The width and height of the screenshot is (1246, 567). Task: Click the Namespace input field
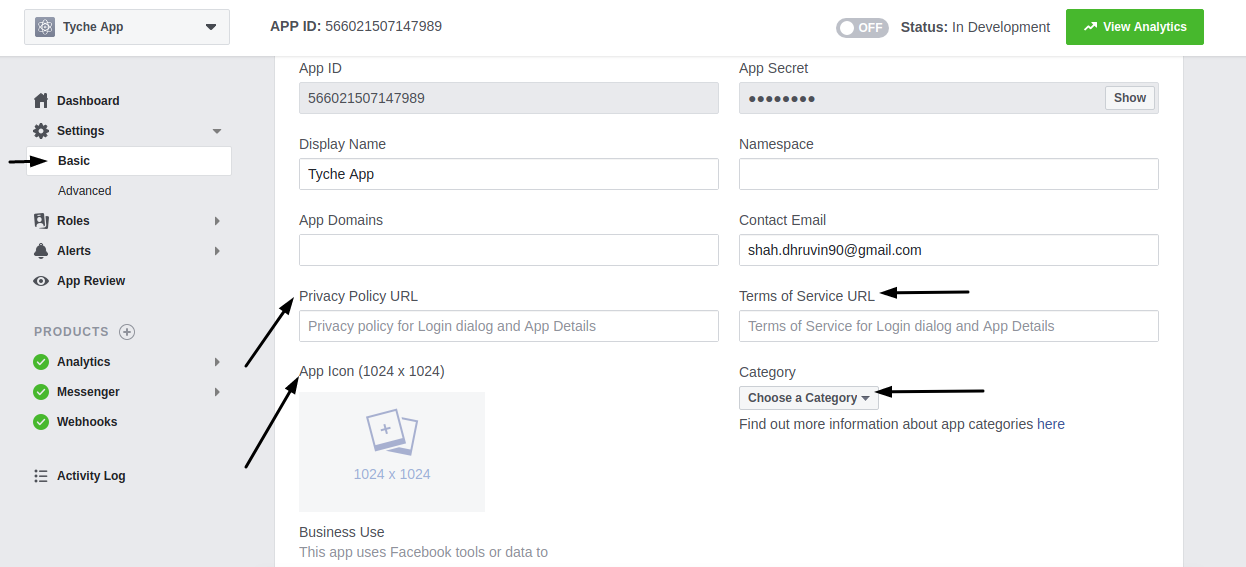click(x=949, y=174)
